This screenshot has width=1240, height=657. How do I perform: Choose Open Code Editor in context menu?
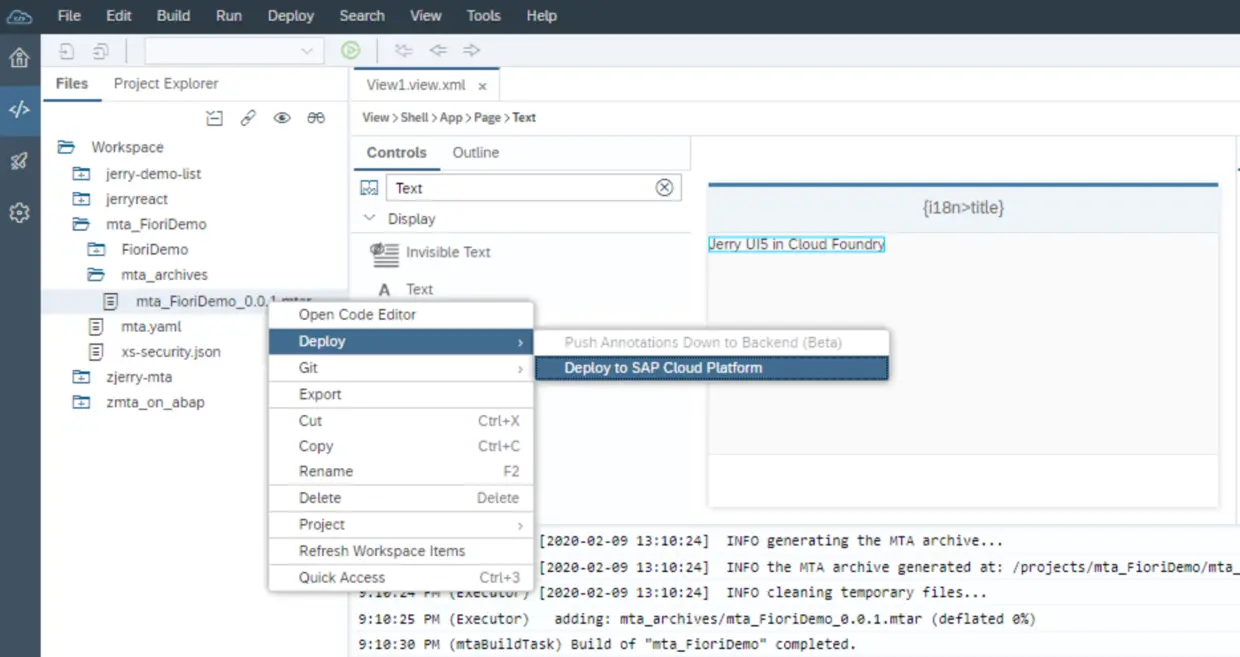click(x=401, y=315)
